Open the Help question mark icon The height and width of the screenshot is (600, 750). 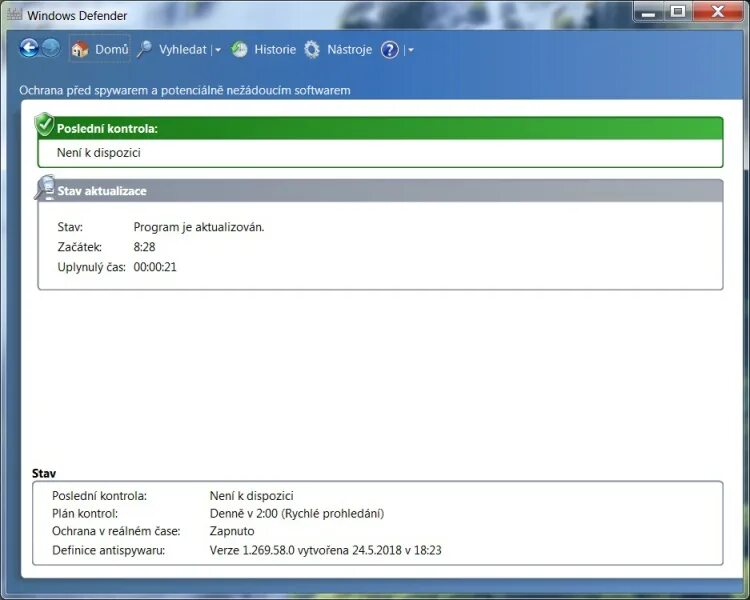click(390, 49)
